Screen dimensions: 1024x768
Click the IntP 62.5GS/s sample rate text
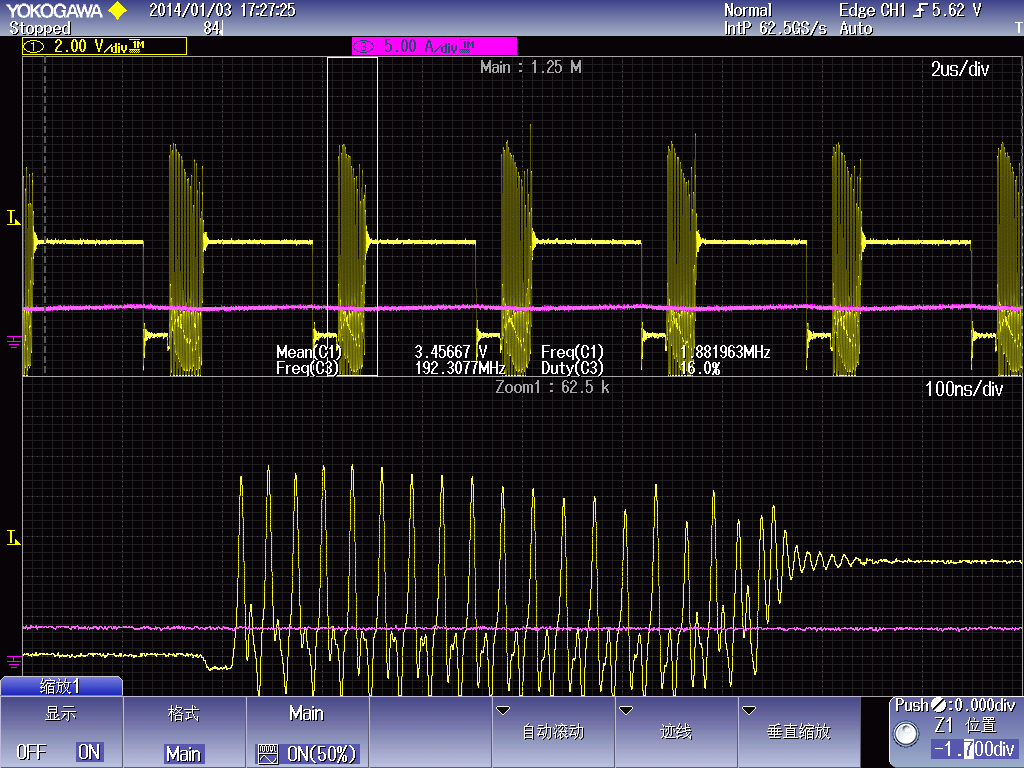(x=775, y=28)
